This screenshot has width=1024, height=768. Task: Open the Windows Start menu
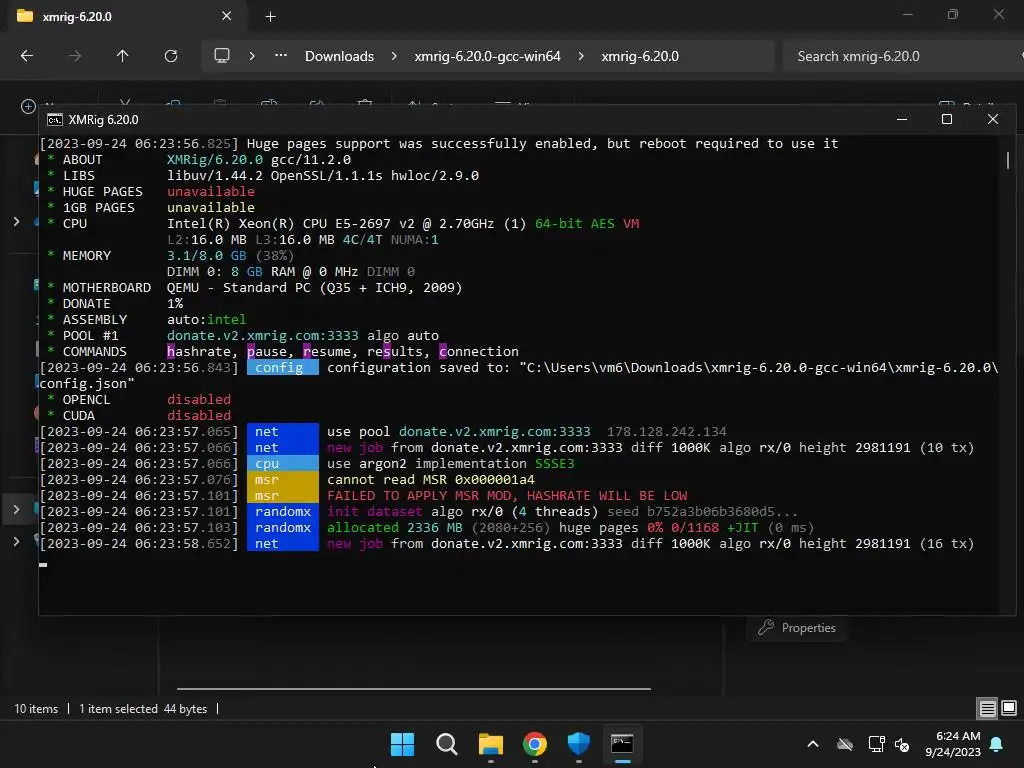point(402,744)
